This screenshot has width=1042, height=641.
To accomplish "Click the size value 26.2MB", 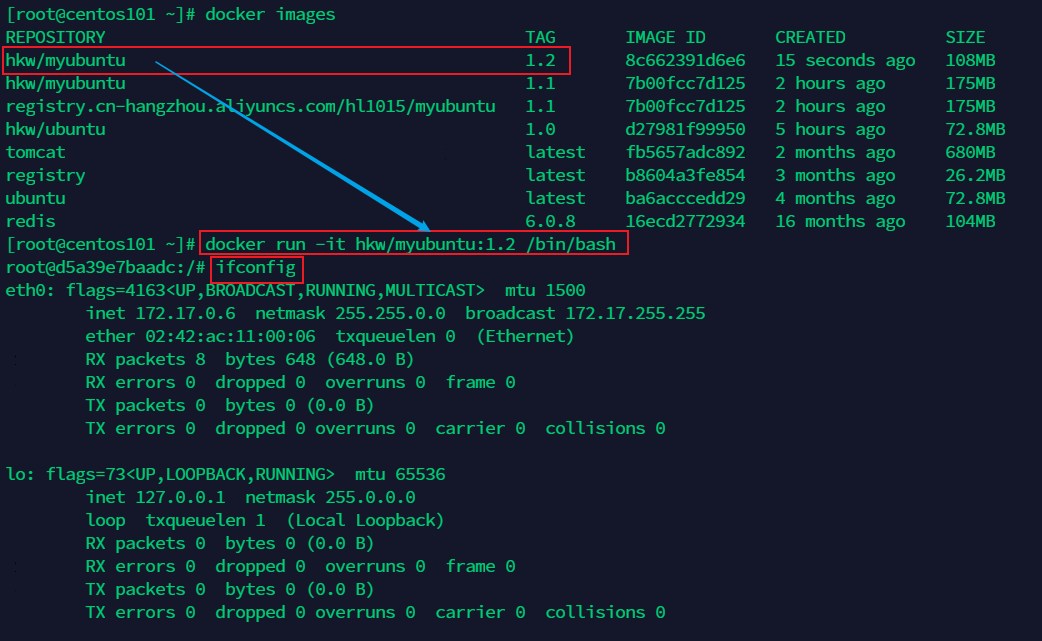I will click(x=975, y=175).
